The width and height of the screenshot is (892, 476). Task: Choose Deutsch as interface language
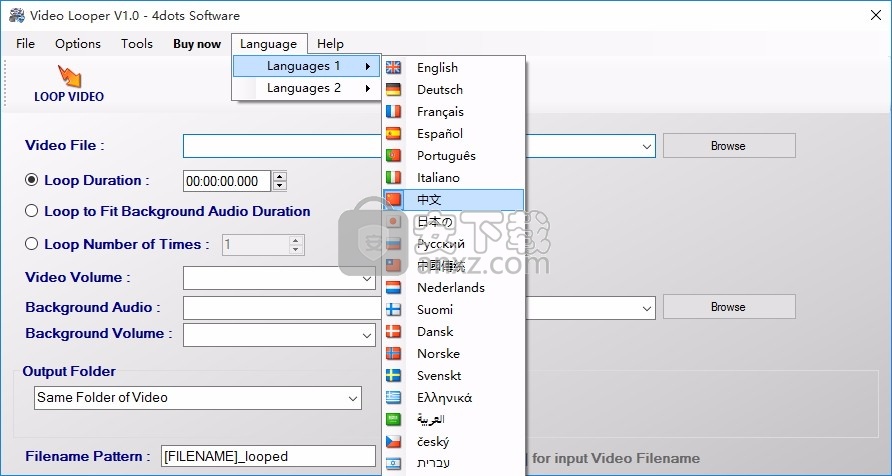pos(453,90)
